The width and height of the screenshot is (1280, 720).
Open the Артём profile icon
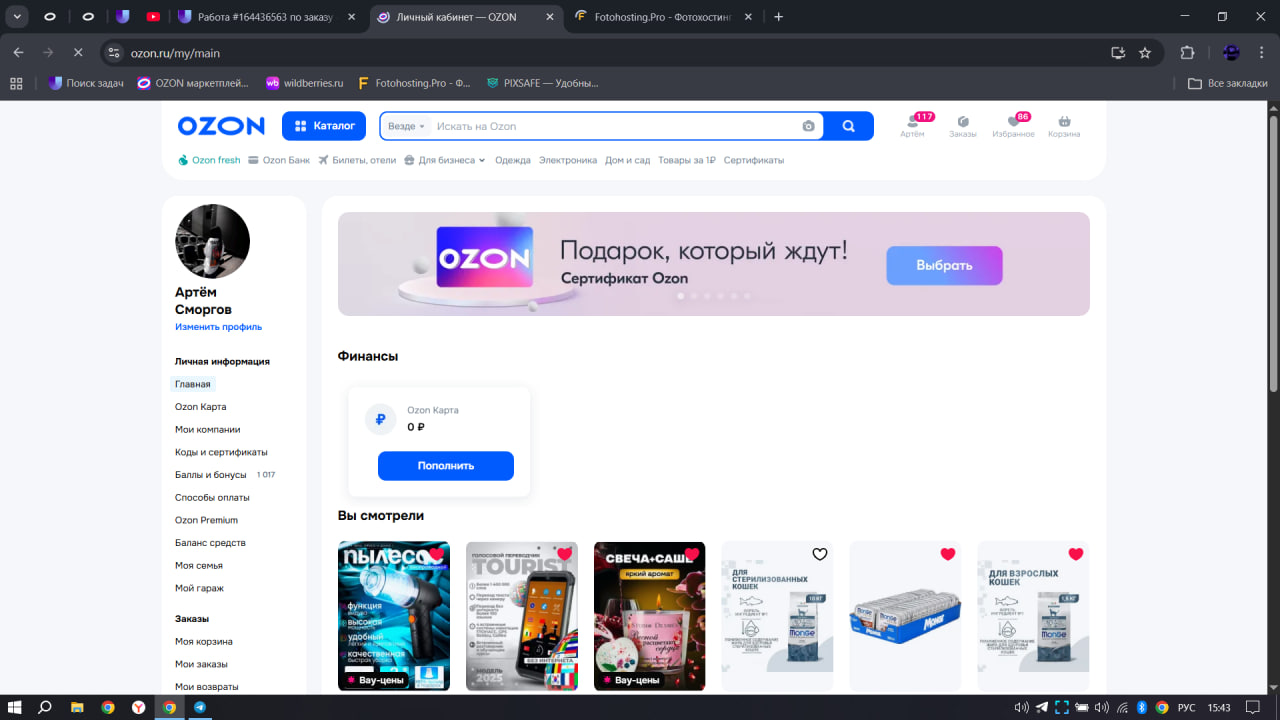pos(912,126)
